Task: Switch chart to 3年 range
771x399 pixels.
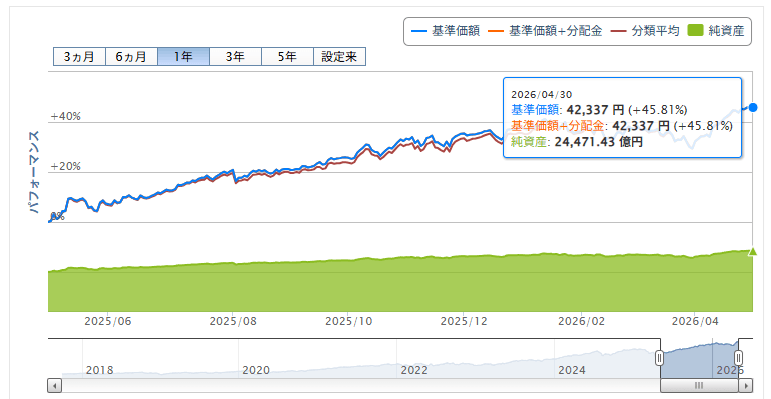Action: coord(236,57)
